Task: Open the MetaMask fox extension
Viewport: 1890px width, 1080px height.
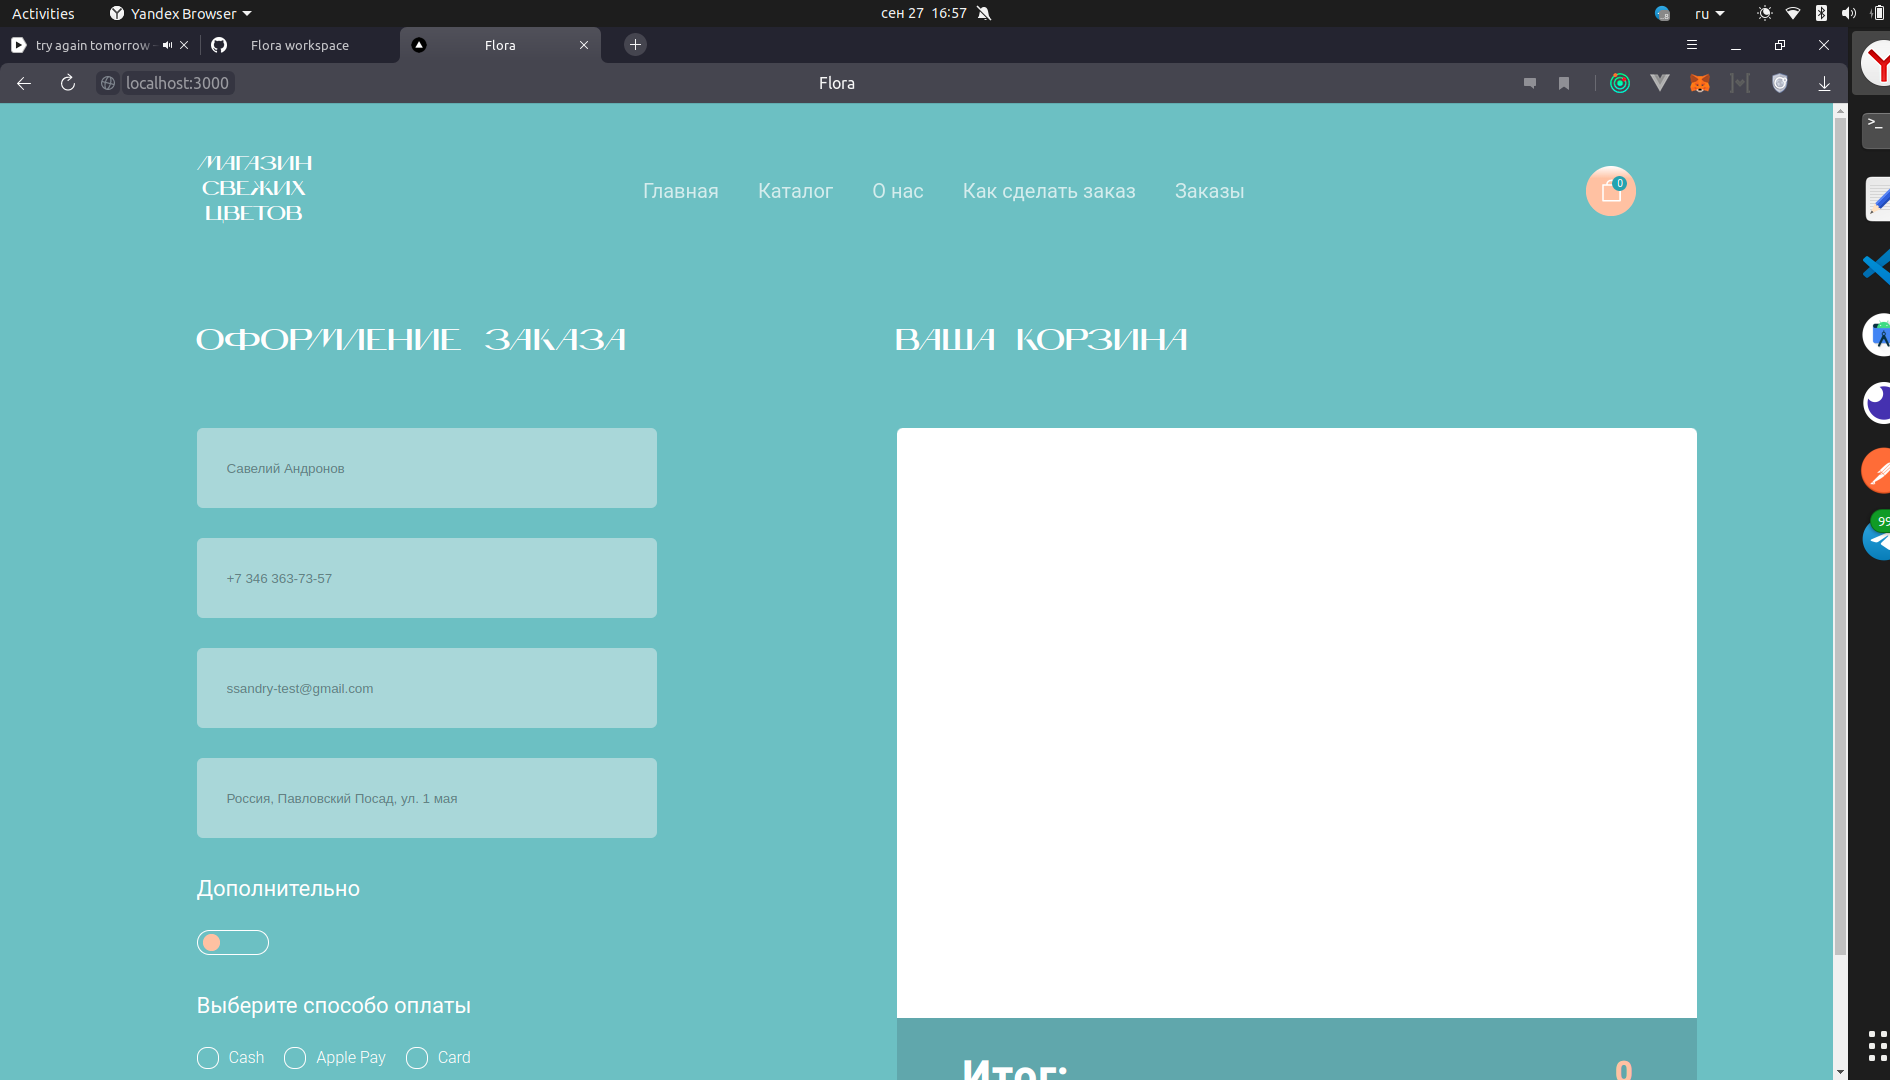Action: click(1700, 83)
